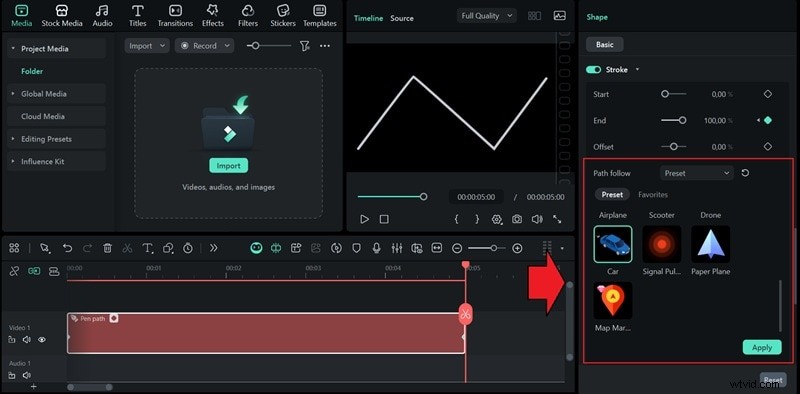Click the microphone voiceover icon
This screenshot has width=800, height=394.
coord(377,248)
